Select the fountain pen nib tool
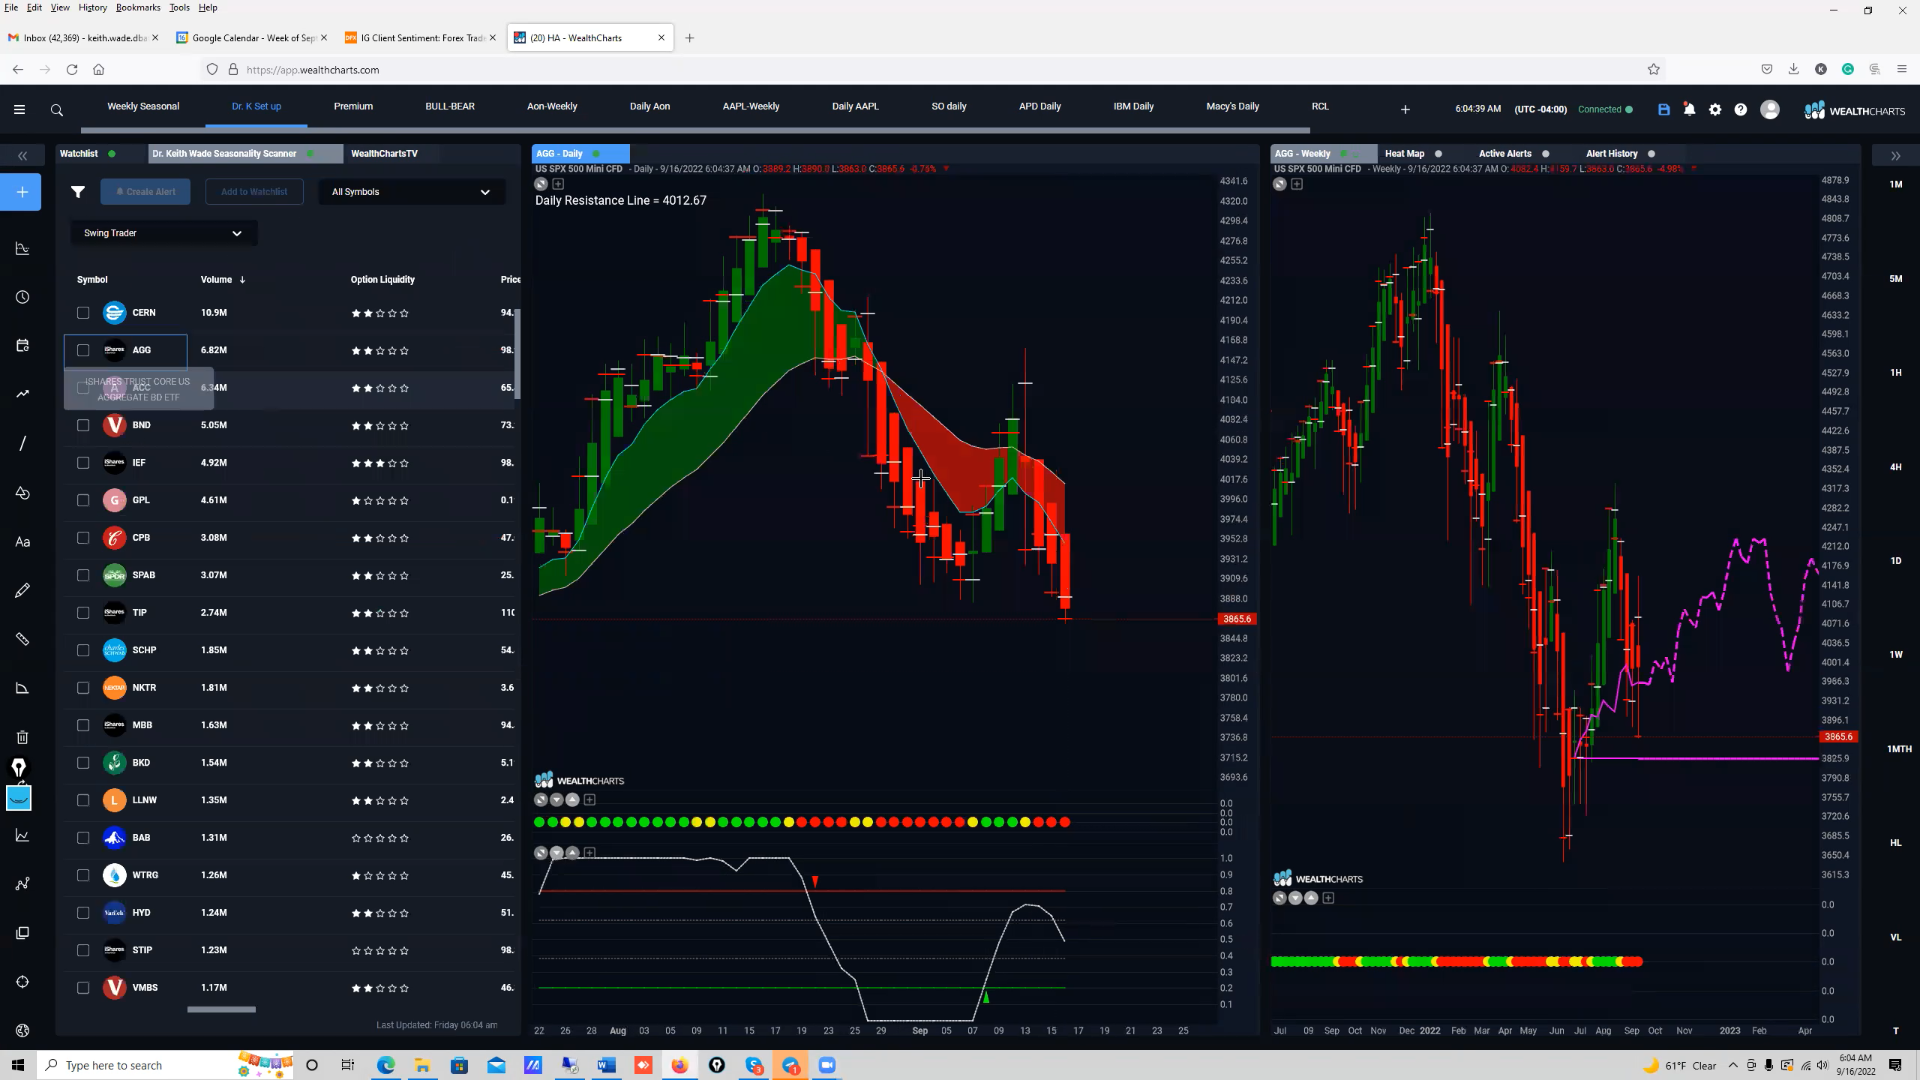Image resolution: width=1920 pixels, height=1080 pixels. pos(18,767)
